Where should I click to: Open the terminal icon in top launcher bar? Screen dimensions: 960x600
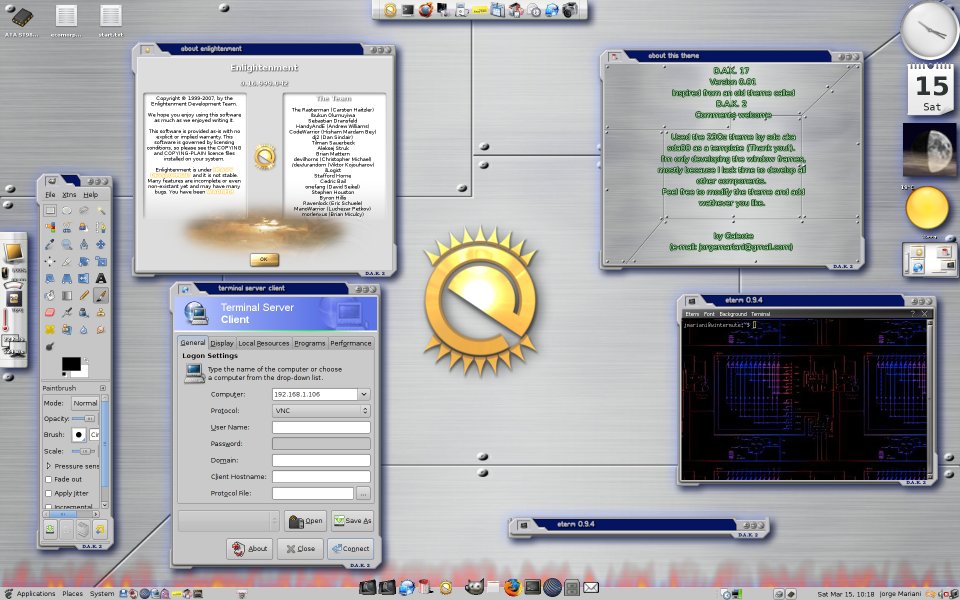408,10
